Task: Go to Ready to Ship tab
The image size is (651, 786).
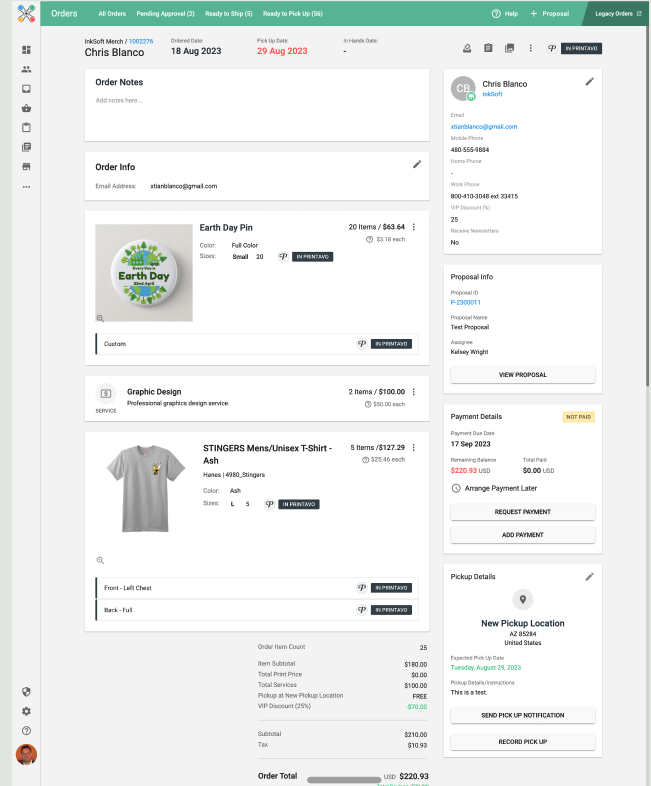Action: [230, 14]
